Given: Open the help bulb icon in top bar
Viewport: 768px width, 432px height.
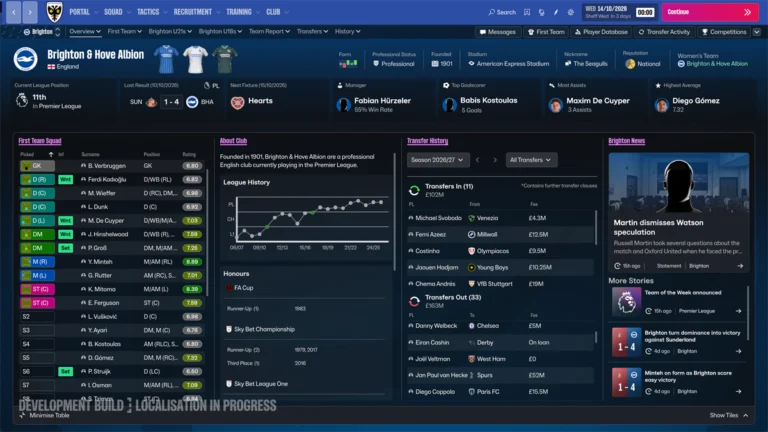Looking at the screenshot, I should coord(541,12).
